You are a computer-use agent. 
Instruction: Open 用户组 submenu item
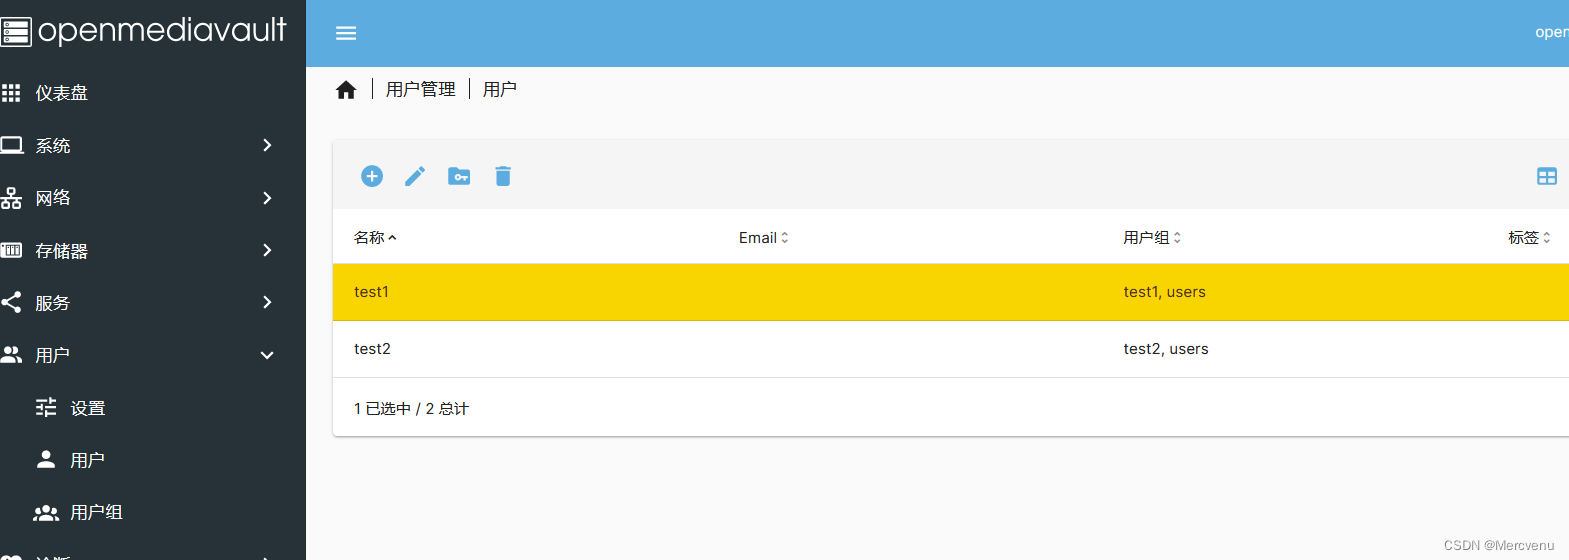tap(97, 512)
